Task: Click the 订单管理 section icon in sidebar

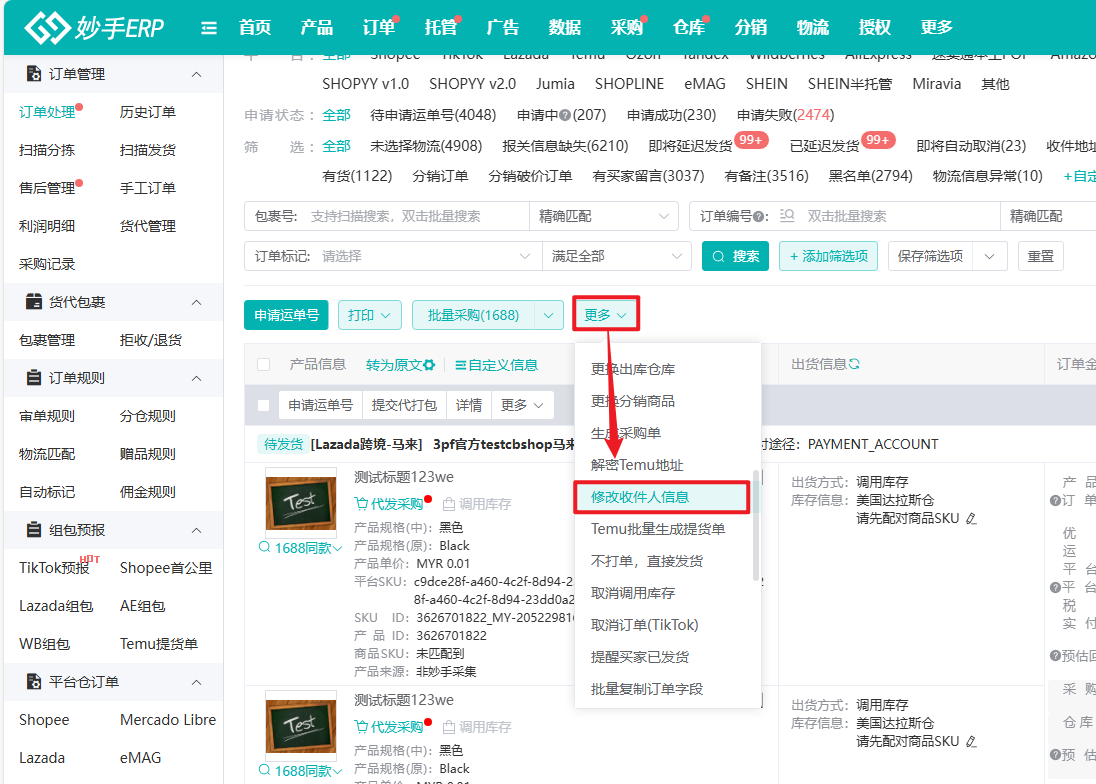Action: click(33, 73)
